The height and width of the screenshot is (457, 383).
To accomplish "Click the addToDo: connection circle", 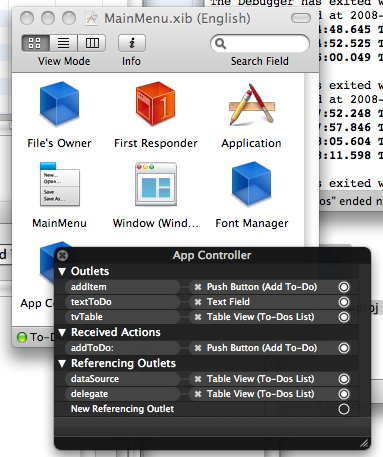I will click(x=344, y=348).
